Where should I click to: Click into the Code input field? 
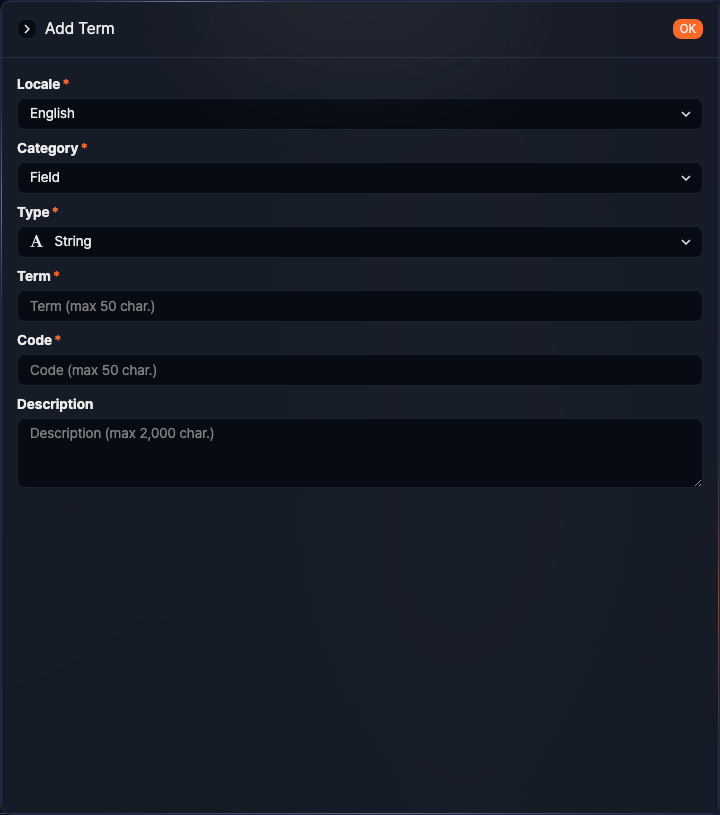[360, 370]
